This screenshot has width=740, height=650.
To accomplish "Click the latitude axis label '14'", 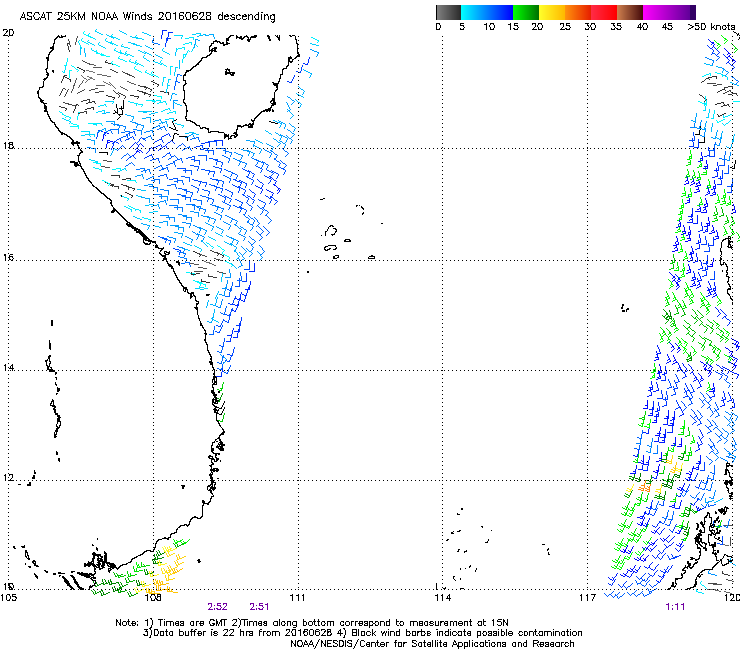I will click(x=8, y=367).
